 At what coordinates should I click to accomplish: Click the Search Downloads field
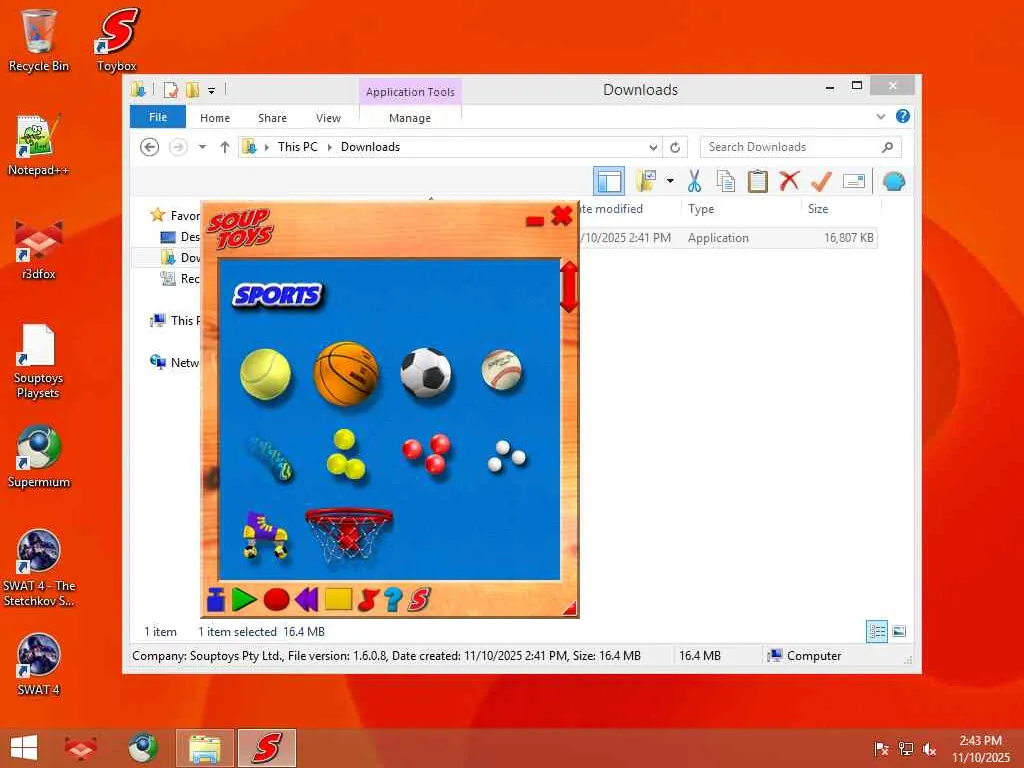pos(801,147)
